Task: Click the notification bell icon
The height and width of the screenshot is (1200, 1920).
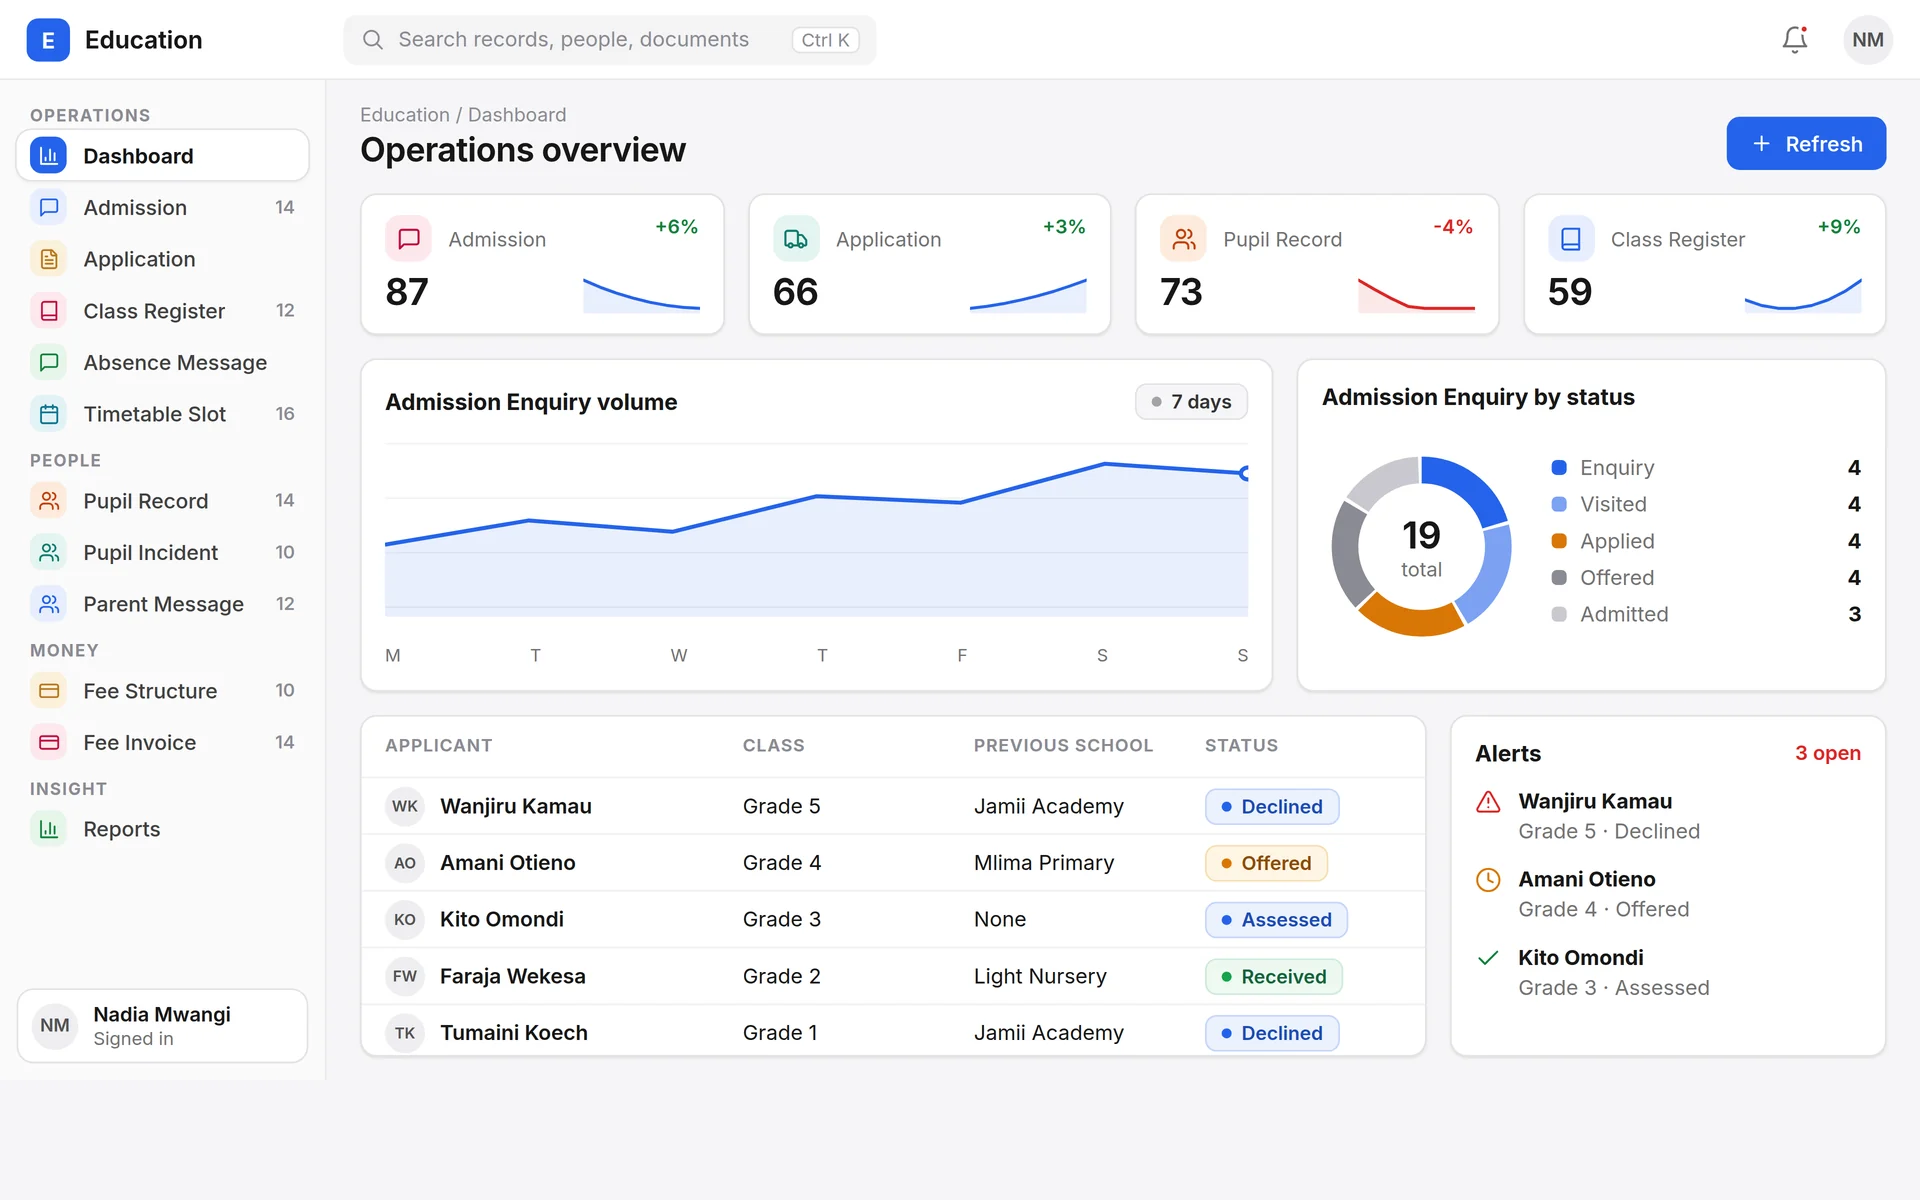Action: 1795,40
